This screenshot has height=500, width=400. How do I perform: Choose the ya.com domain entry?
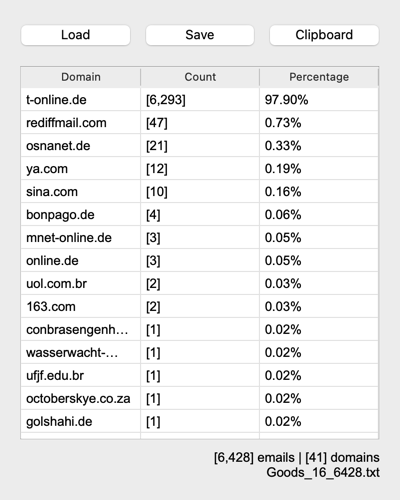click(x=200, y=169)
